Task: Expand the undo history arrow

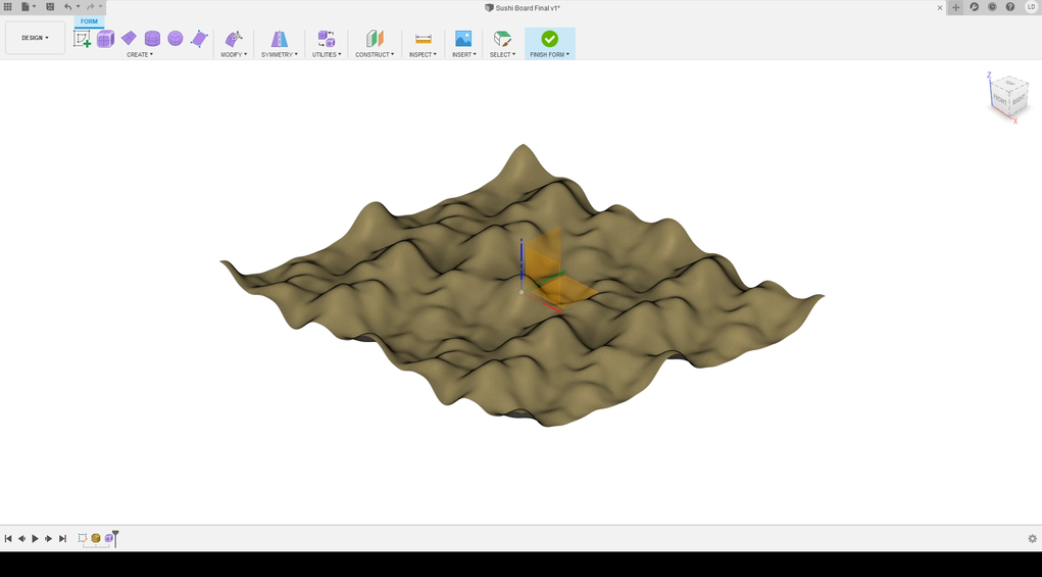Action: pyautogui.click(x=78, y=7)
